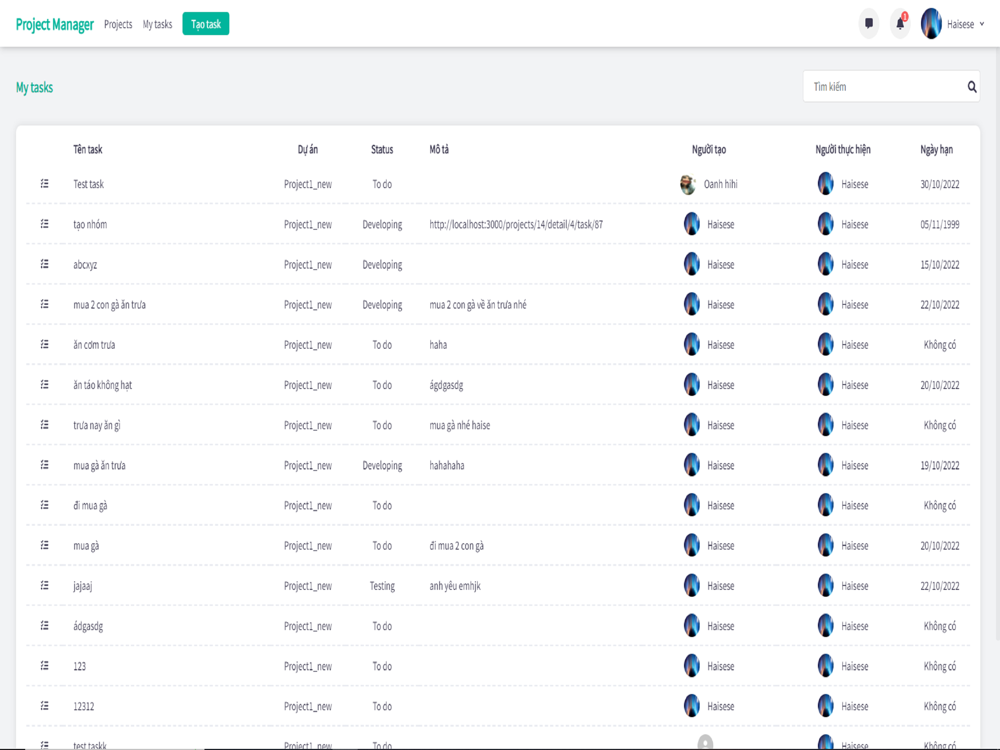Click the Testing status in jajaaj row

tap(382, 586)
